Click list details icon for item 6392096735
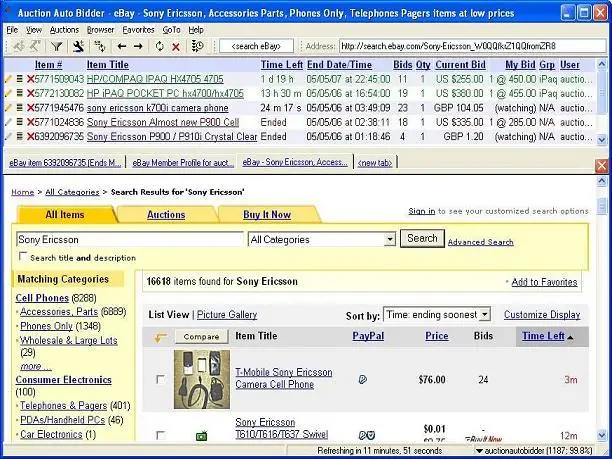The width and height of the screenshot is (612, 459). (x=20, y=137)
